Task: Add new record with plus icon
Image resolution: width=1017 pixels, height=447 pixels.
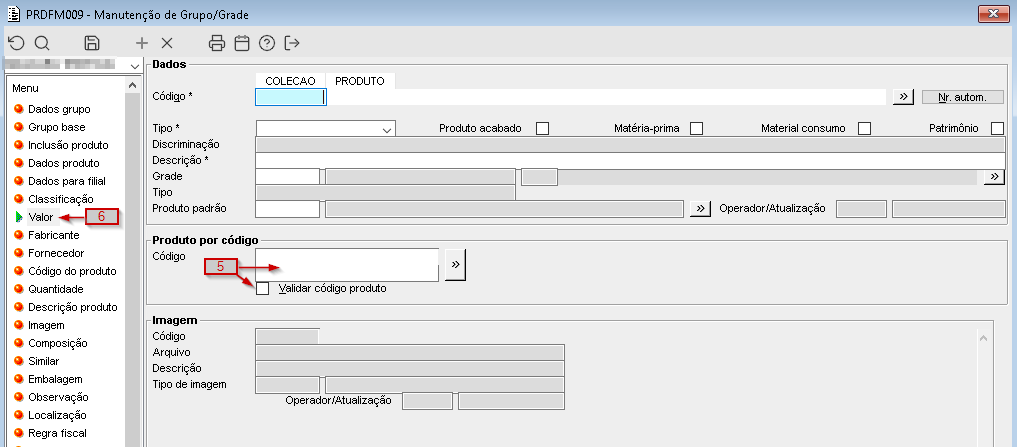Action: point(141,43)
